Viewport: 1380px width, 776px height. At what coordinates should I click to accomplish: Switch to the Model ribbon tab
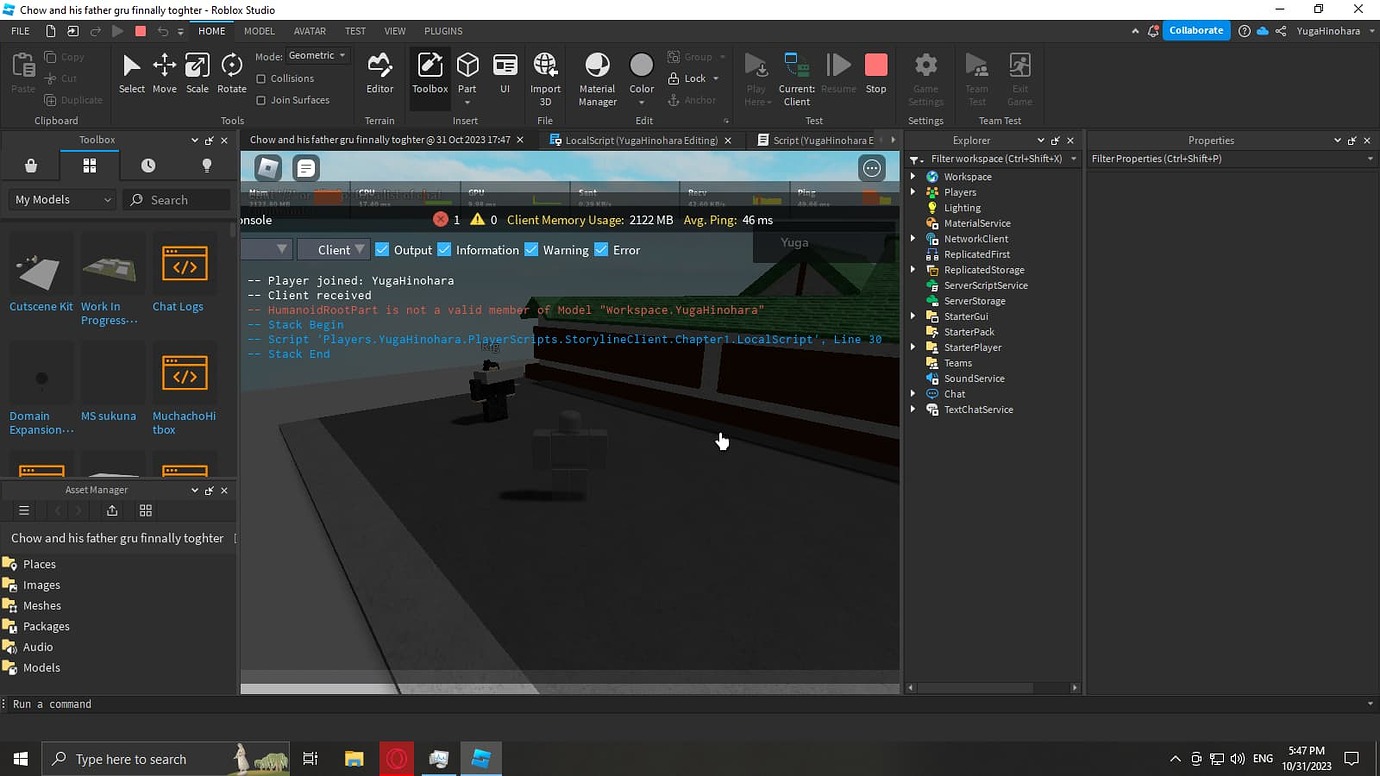[259, 31]
